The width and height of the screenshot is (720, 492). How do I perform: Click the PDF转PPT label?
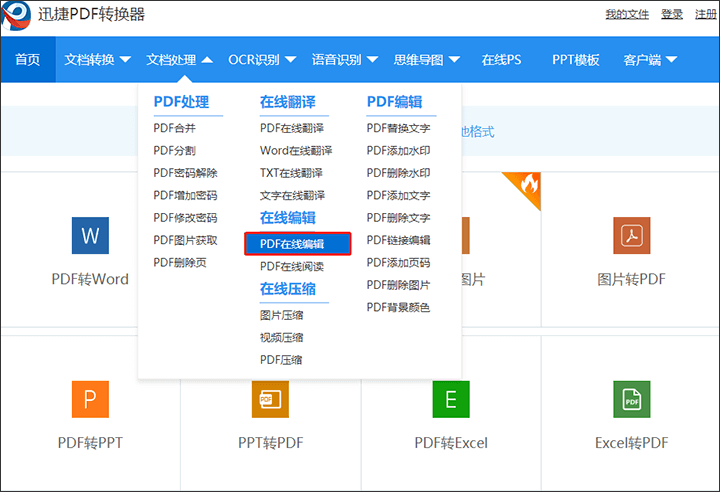90,443
